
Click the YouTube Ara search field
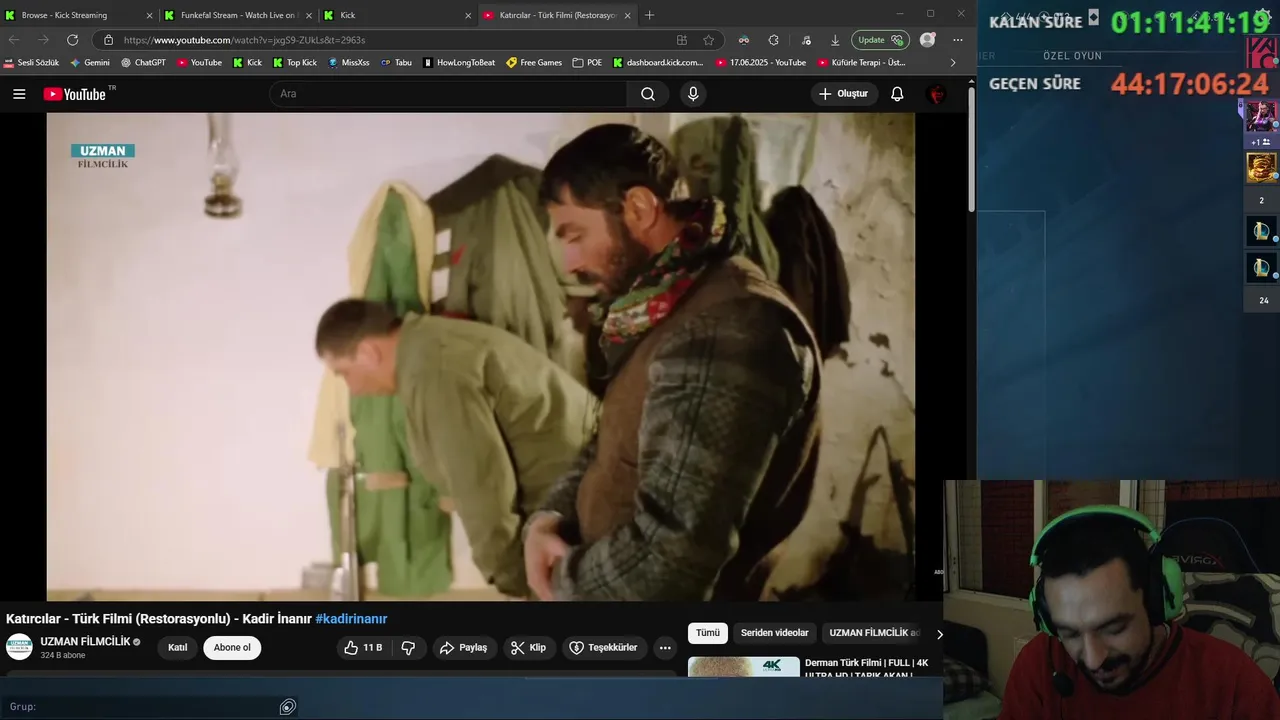[x=448, y=94]
